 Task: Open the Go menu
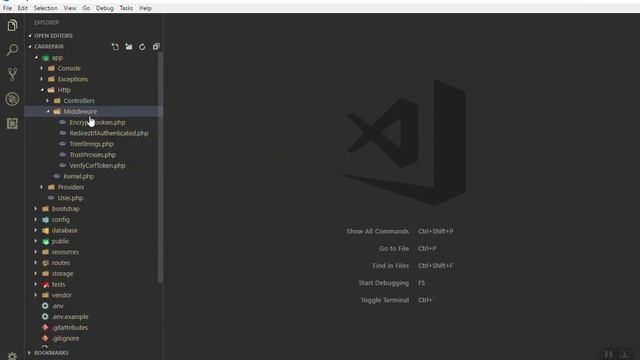[x=86, y=8]
